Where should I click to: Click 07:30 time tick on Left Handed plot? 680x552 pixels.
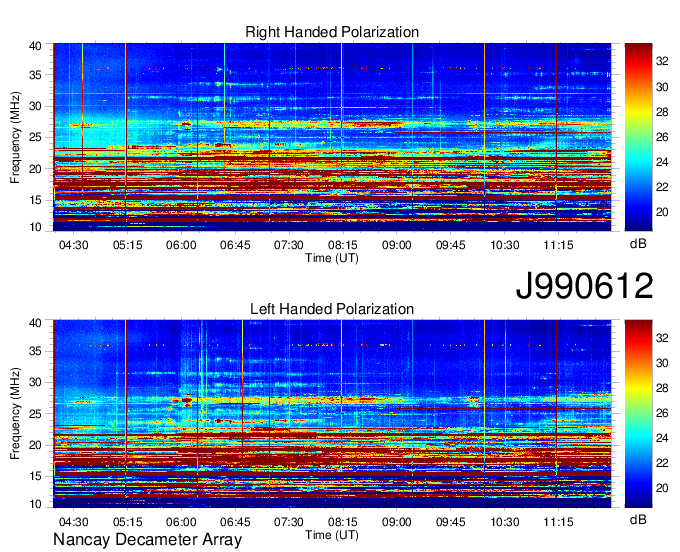coord(289,522)
